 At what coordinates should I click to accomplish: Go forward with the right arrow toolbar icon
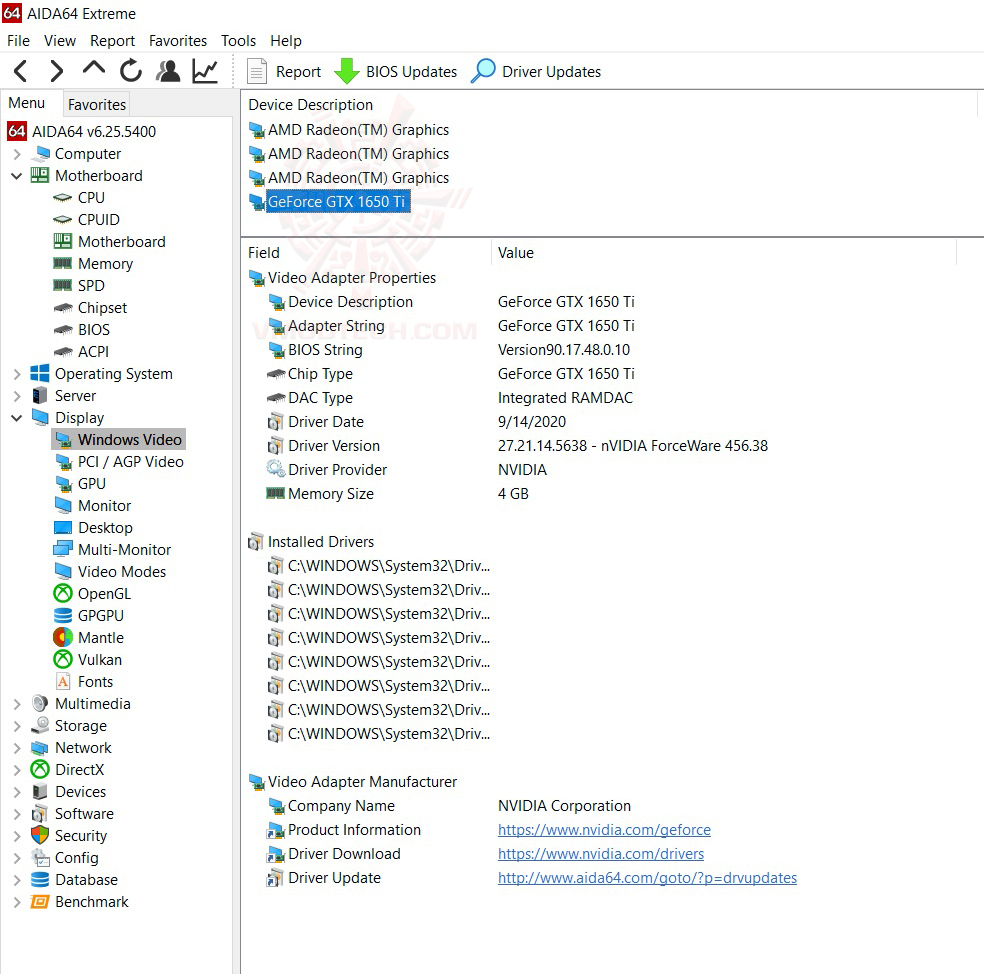[56, 71]
